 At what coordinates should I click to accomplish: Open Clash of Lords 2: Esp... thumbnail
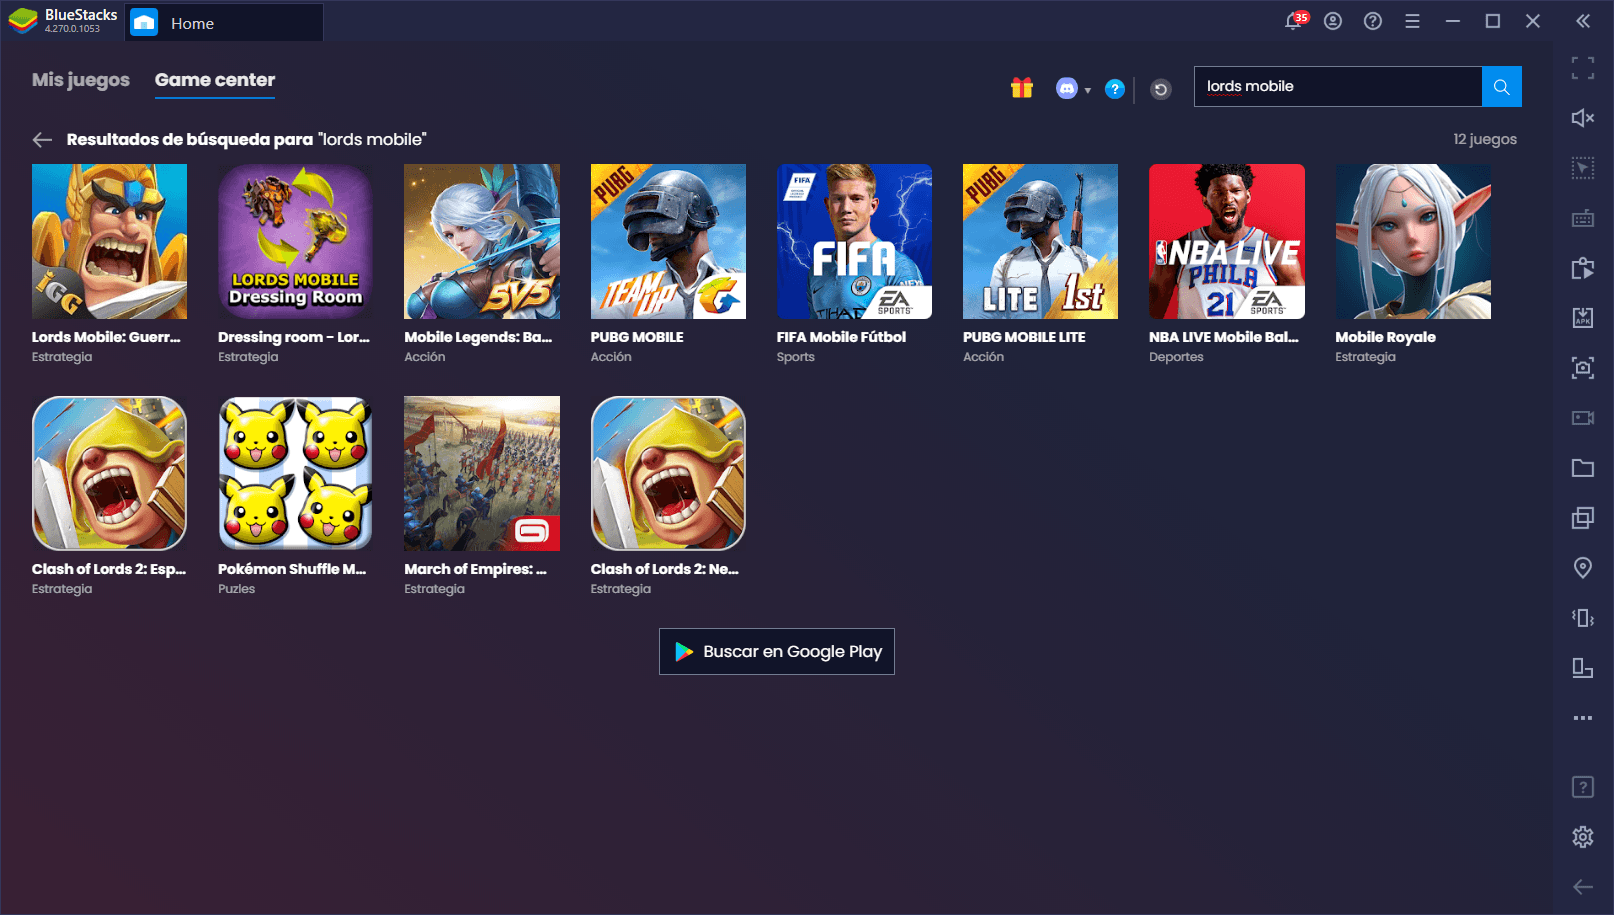pyautogui.click(x=109, y=473)
